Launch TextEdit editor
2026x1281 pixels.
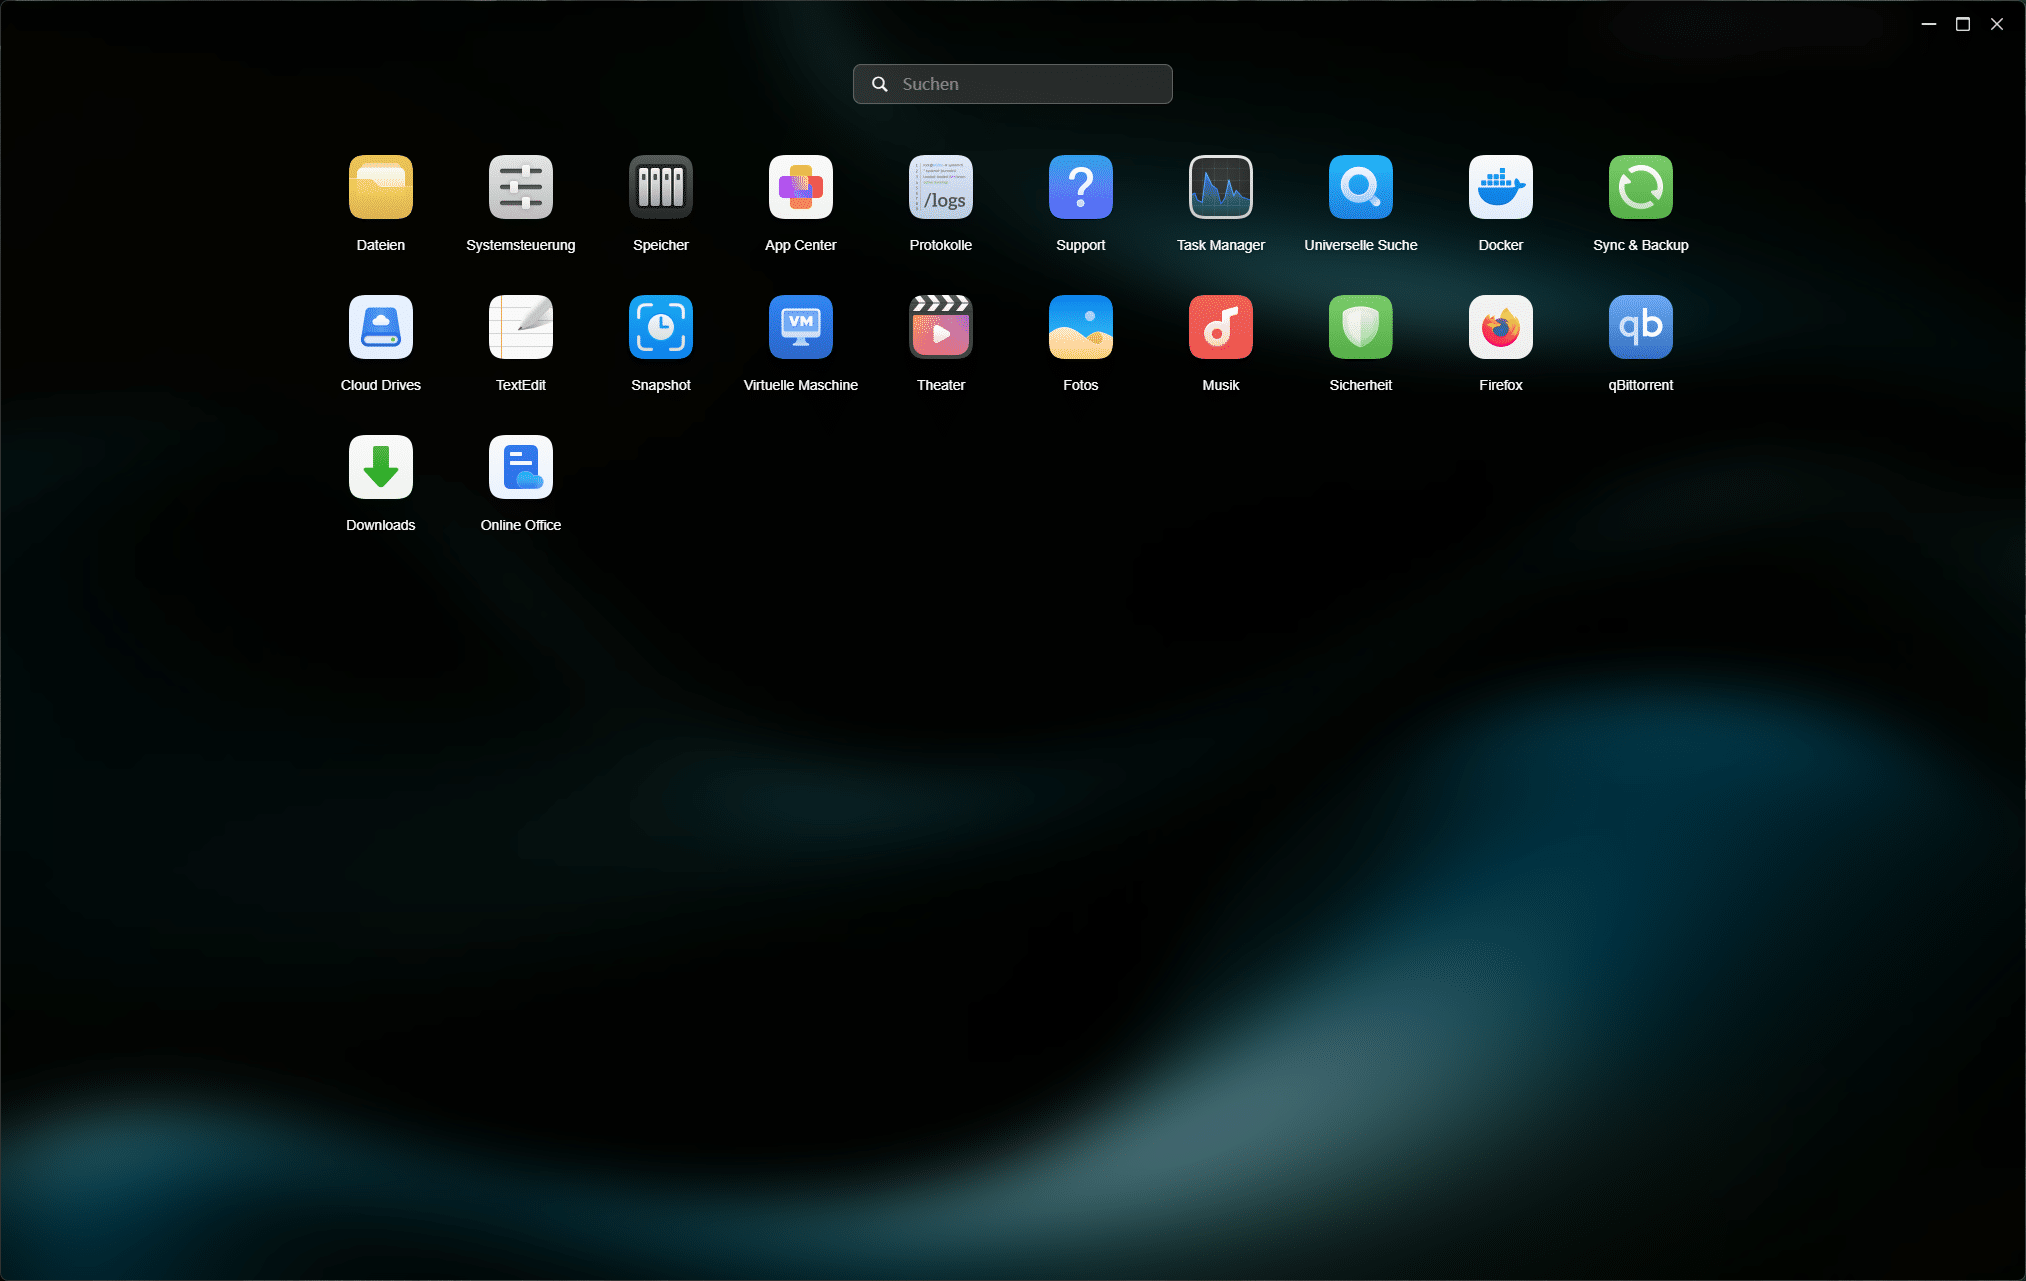(x=520, y=327)
